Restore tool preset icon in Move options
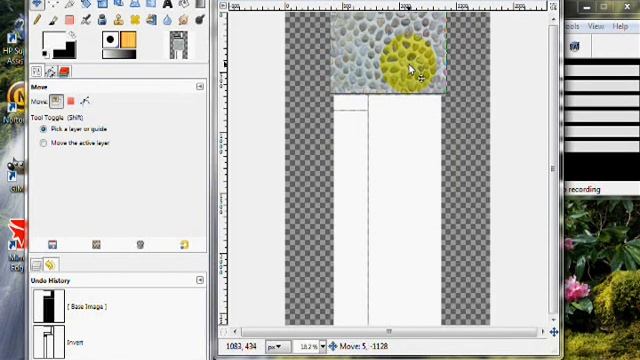This screenshot has height=360, width=640. (x=96, y=244)
